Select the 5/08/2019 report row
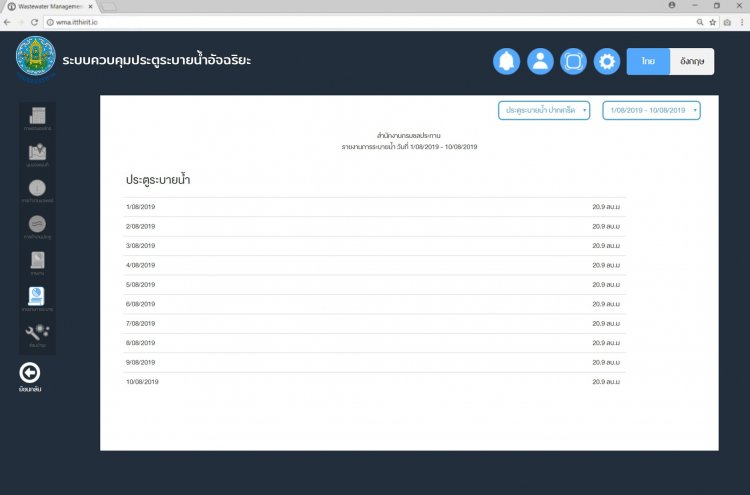 click(375, 285)
